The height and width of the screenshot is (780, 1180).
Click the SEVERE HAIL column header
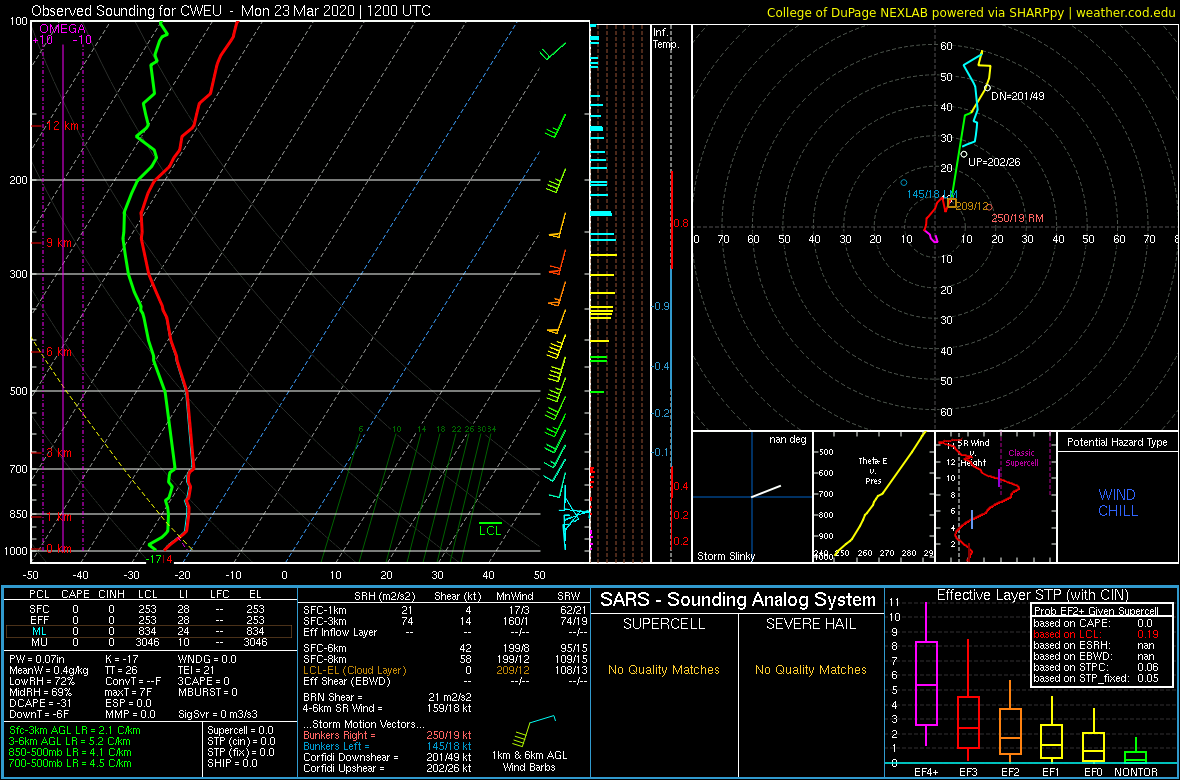(x=811, y=625)
